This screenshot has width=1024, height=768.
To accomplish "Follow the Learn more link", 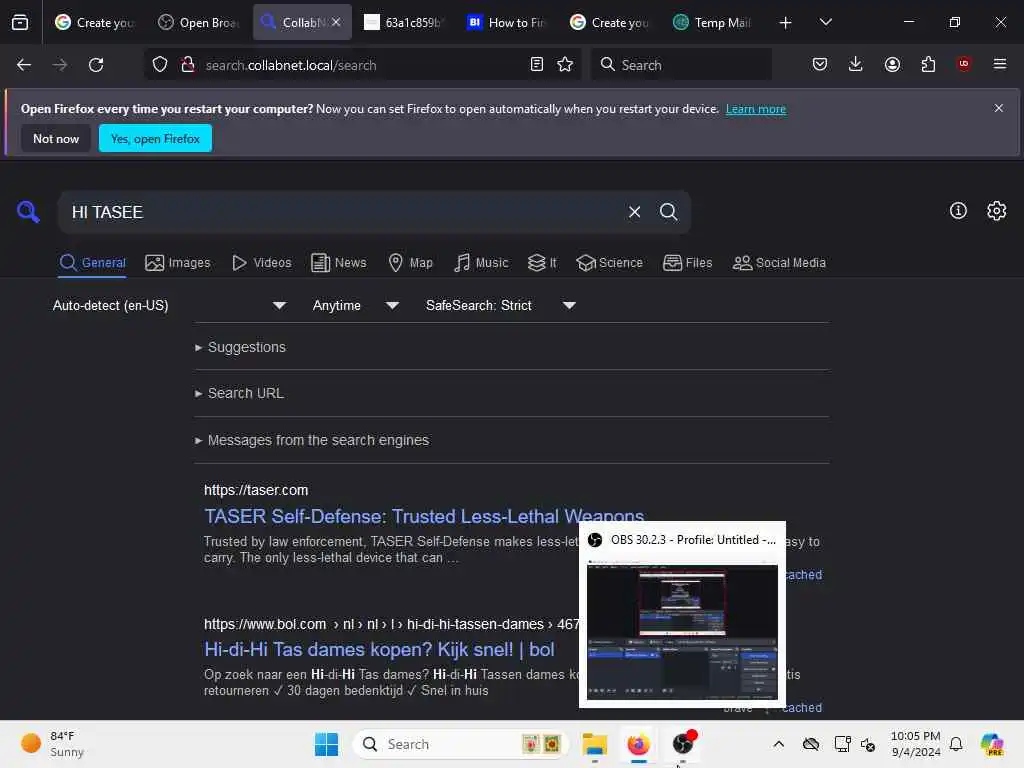I will (756, 109).
